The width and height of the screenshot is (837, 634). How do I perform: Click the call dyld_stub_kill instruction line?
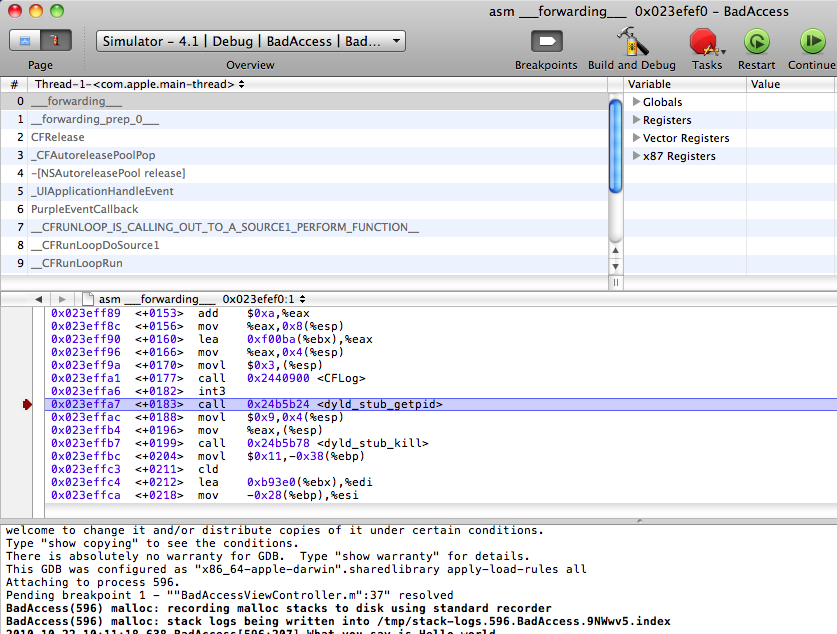[441, 443]
